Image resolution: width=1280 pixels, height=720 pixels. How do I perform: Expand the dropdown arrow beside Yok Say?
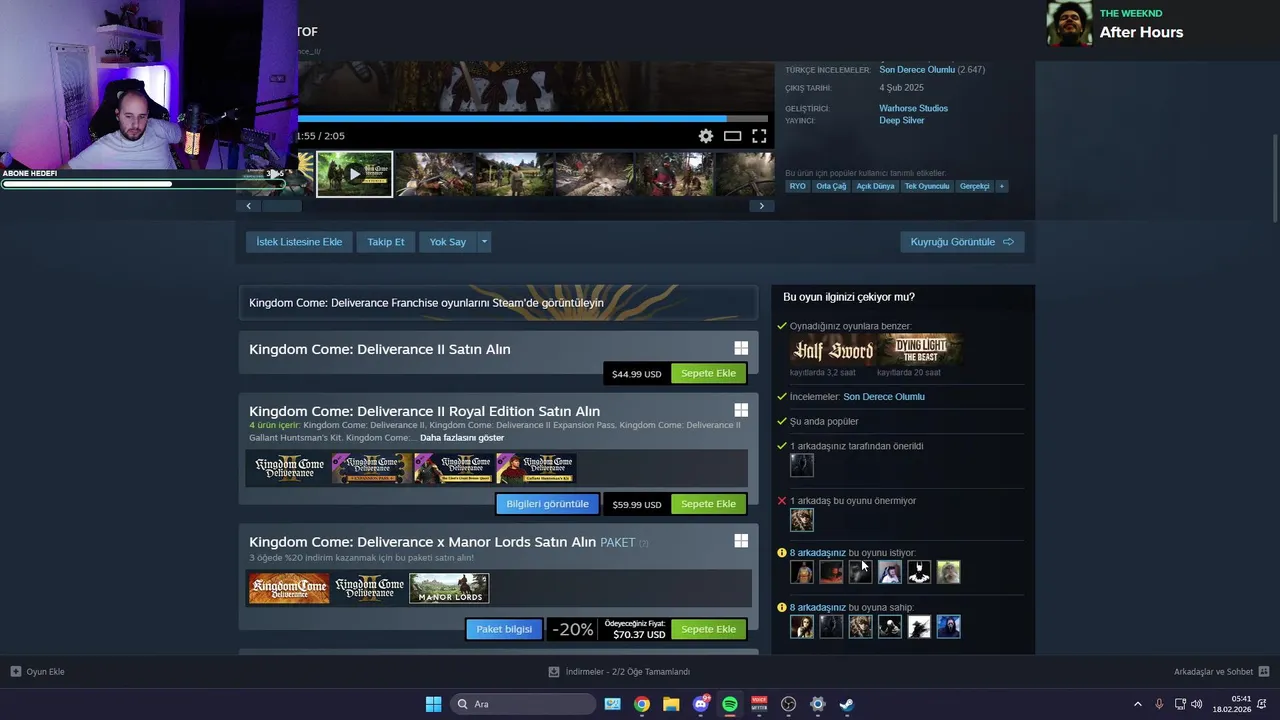point(484,242)
